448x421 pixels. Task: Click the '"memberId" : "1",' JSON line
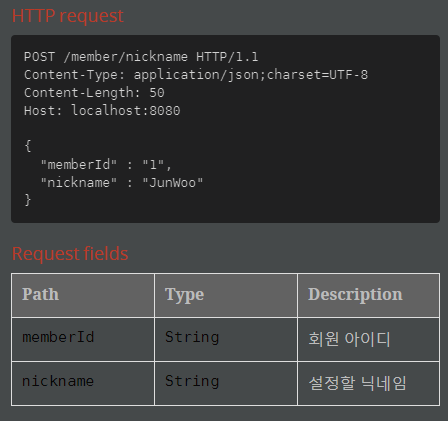pyautogui.click(x=106, y=165)
